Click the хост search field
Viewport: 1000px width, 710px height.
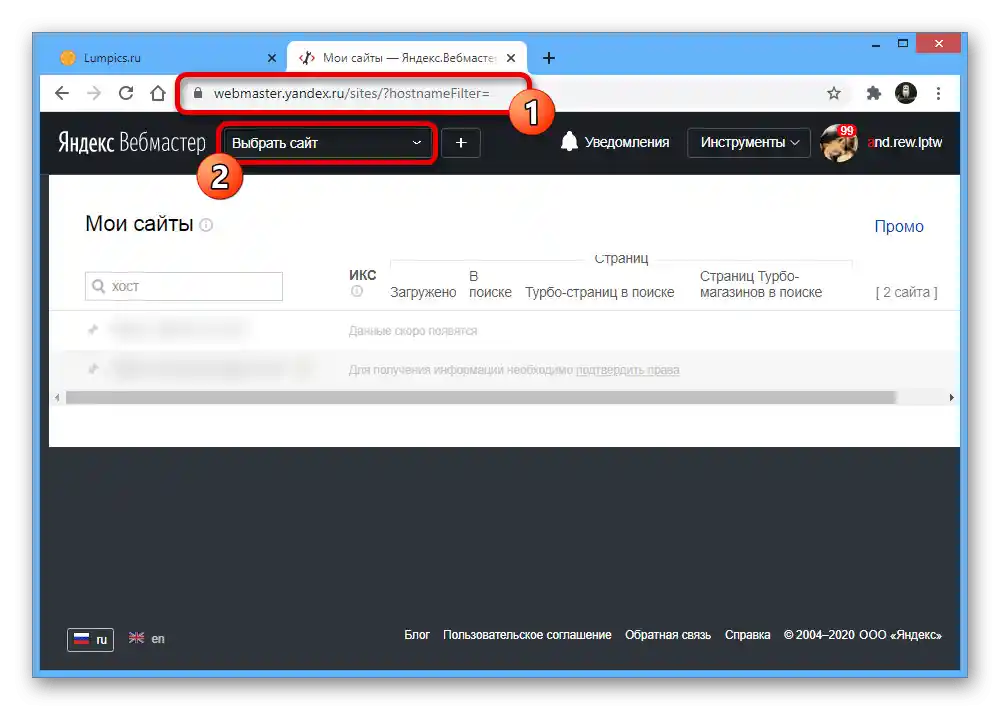click(x=184, y=286)
